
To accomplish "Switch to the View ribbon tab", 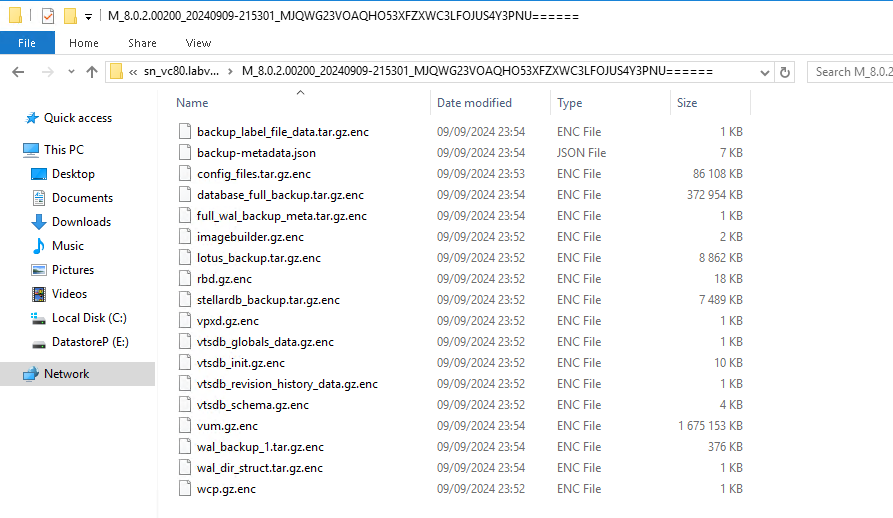I will [198, 43].
